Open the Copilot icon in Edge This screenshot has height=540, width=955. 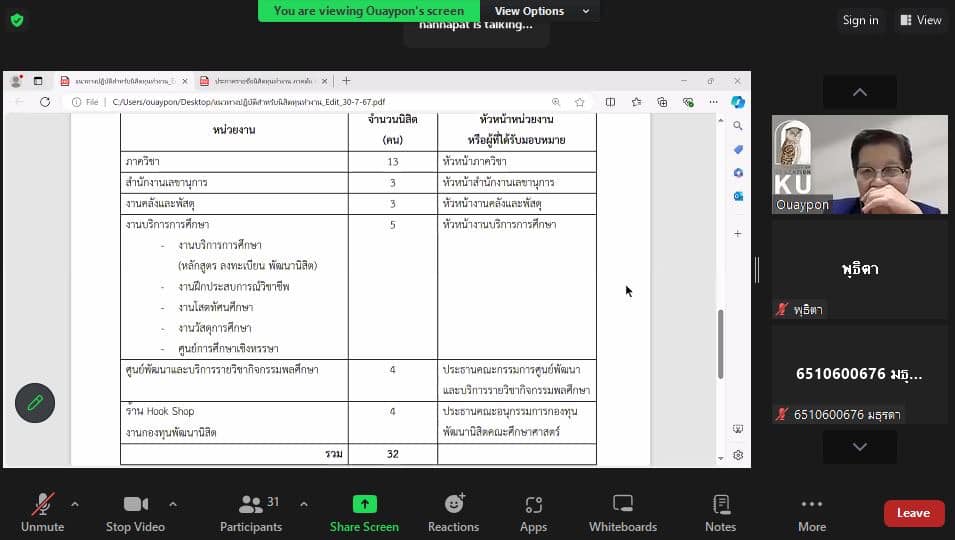click(x=738, y=102)
